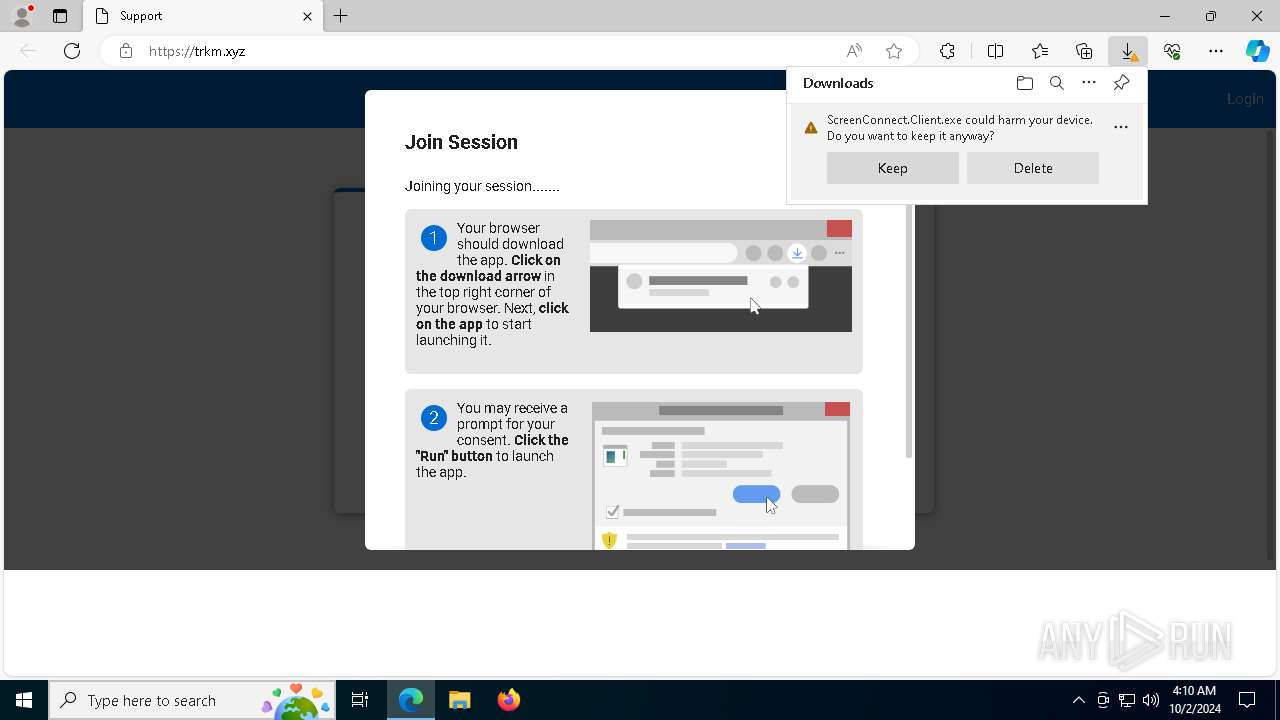
Task: Open the Copilot sidebar icon
Action: tap(1257, 51)
